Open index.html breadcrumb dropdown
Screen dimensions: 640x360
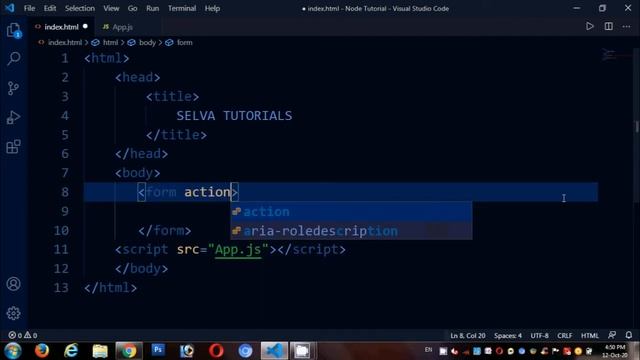click(64, 42)
